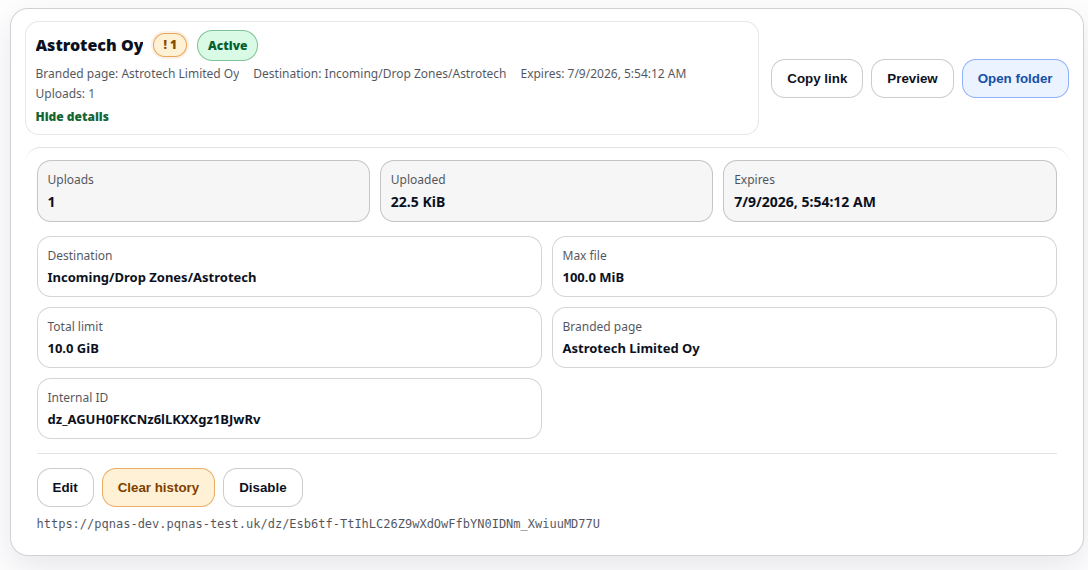The width and height of the screenshot is (1088, 570).
Task: Edit the Astrotech Oy drop zone
Action: click(65, 487)
